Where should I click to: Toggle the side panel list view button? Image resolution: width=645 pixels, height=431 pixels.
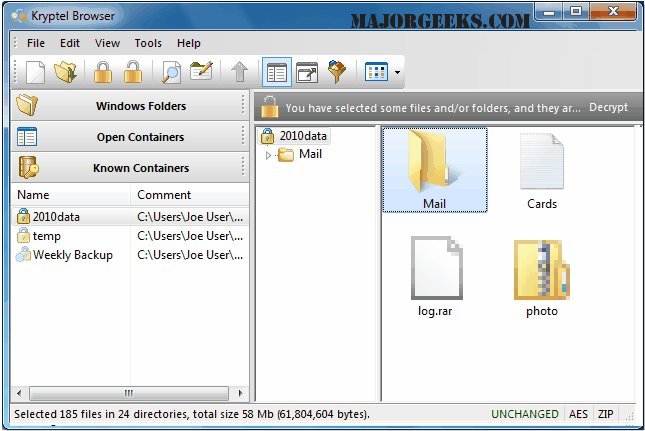coord(277,72)
